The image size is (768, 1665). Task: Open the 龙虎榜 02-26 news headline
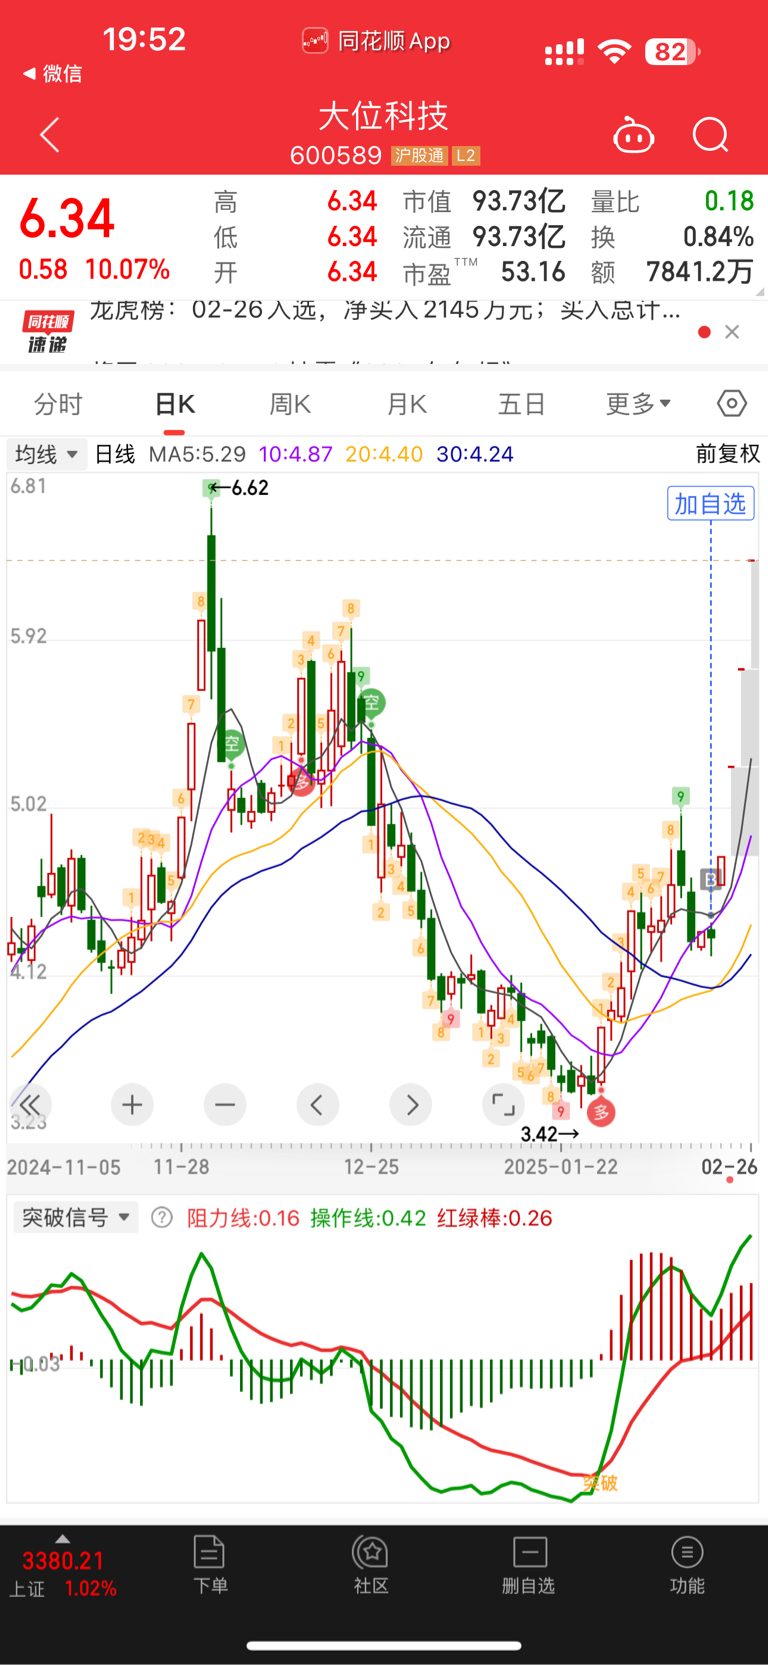pos(385,310)
